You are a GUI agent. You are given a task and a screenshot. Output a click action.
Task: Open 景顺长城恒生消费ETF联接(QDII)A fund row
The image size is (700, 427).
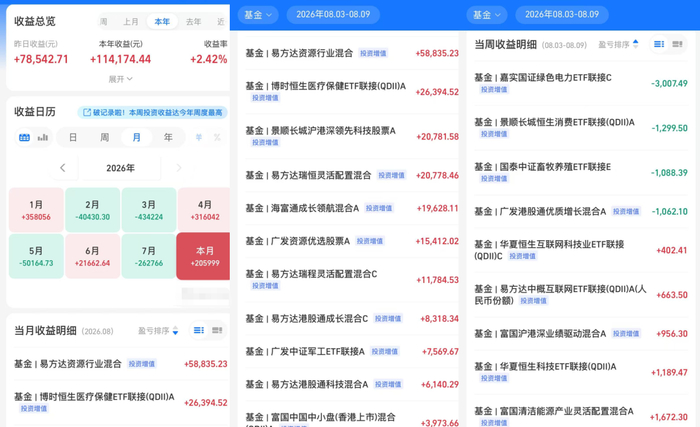581,128
